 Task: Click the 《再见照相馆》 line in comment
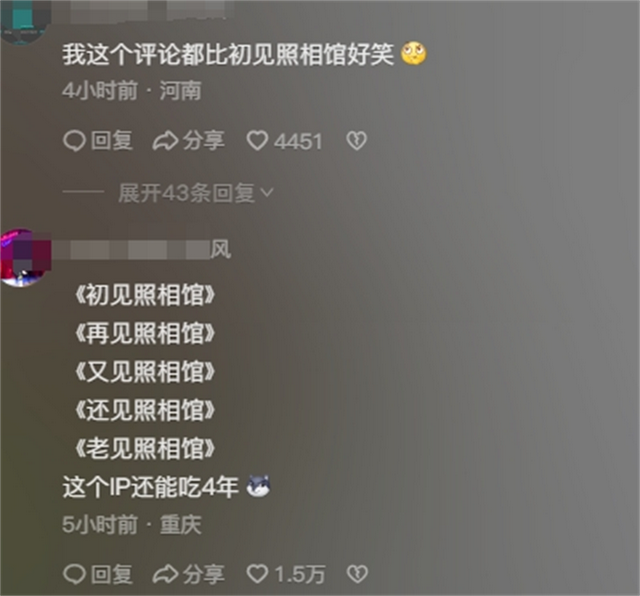pyautogui.click(x=145, y=333)
